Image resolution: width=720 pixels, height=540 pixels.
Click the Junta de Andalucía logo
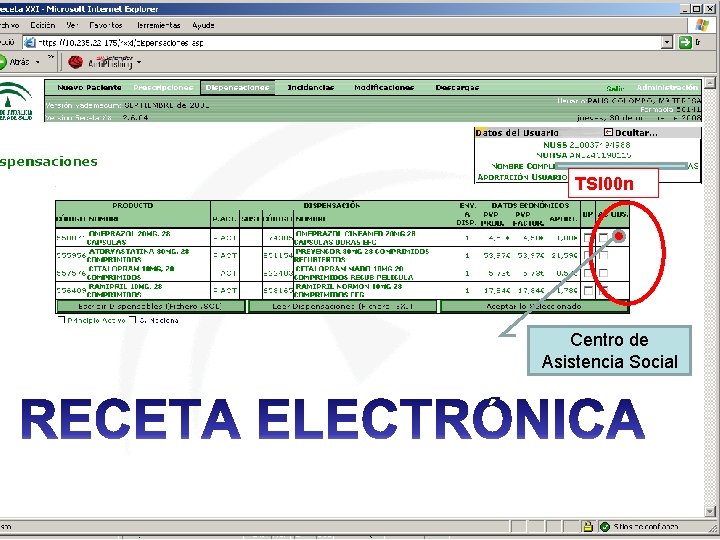[16, 101]
